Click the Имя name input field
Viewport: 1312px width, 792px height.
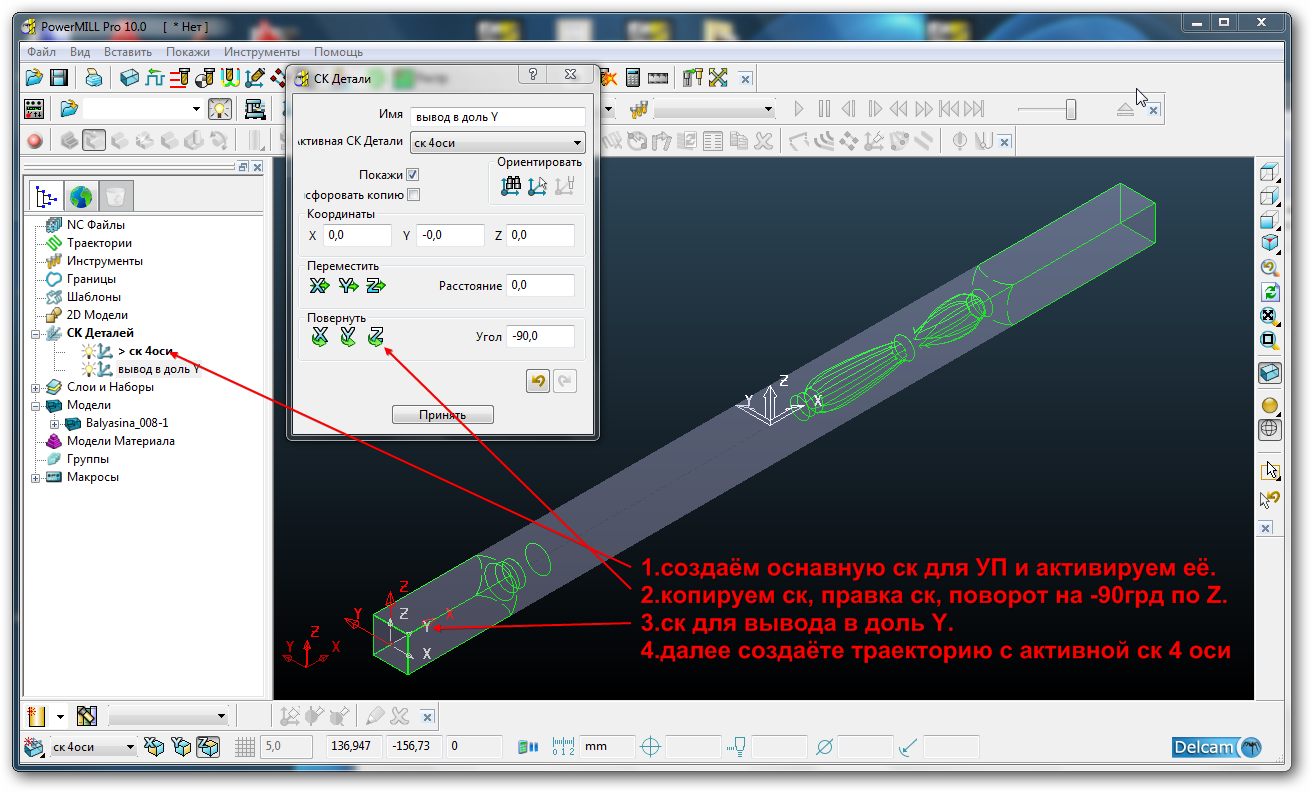[x=497, y=117]
